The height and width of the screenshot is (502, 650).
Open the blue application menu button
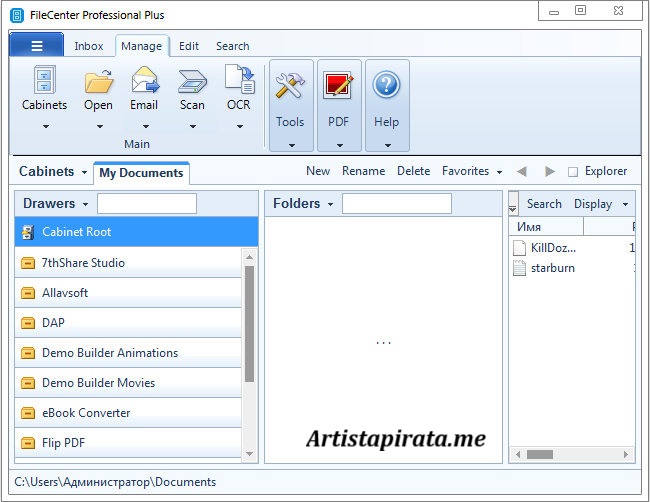click(36, 45)
